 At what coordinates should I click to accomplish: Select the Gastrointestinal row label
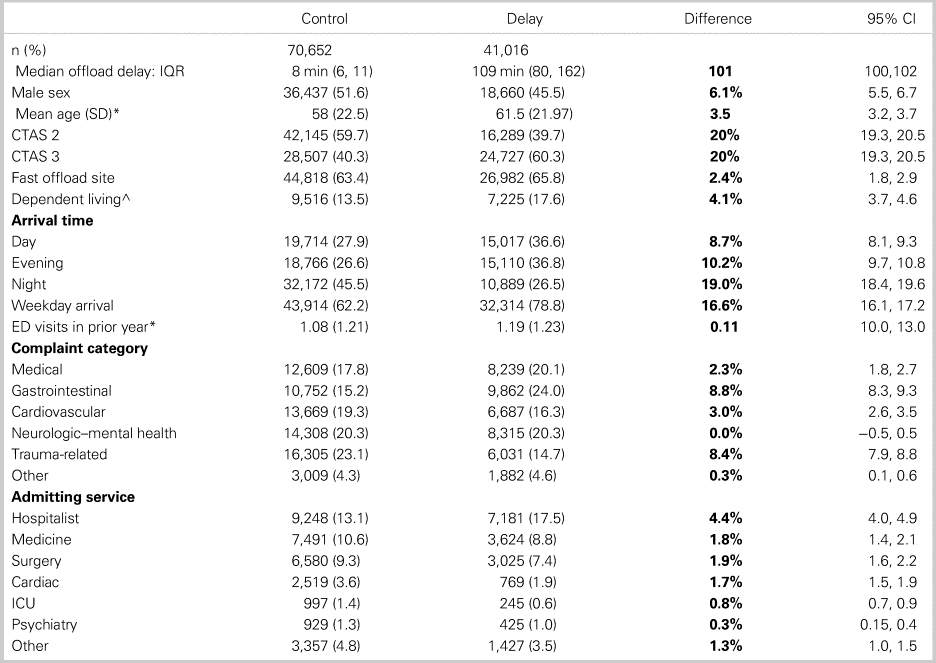[61, 391]
